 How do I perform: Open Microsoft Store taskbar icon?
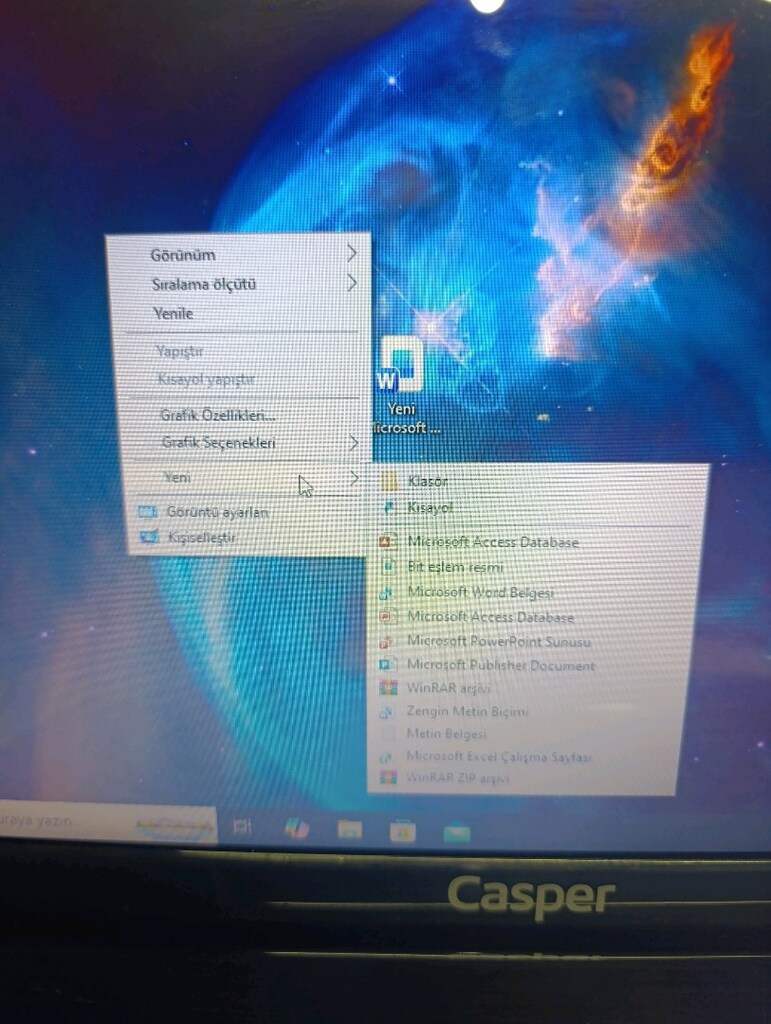click(x=402, y=831)
